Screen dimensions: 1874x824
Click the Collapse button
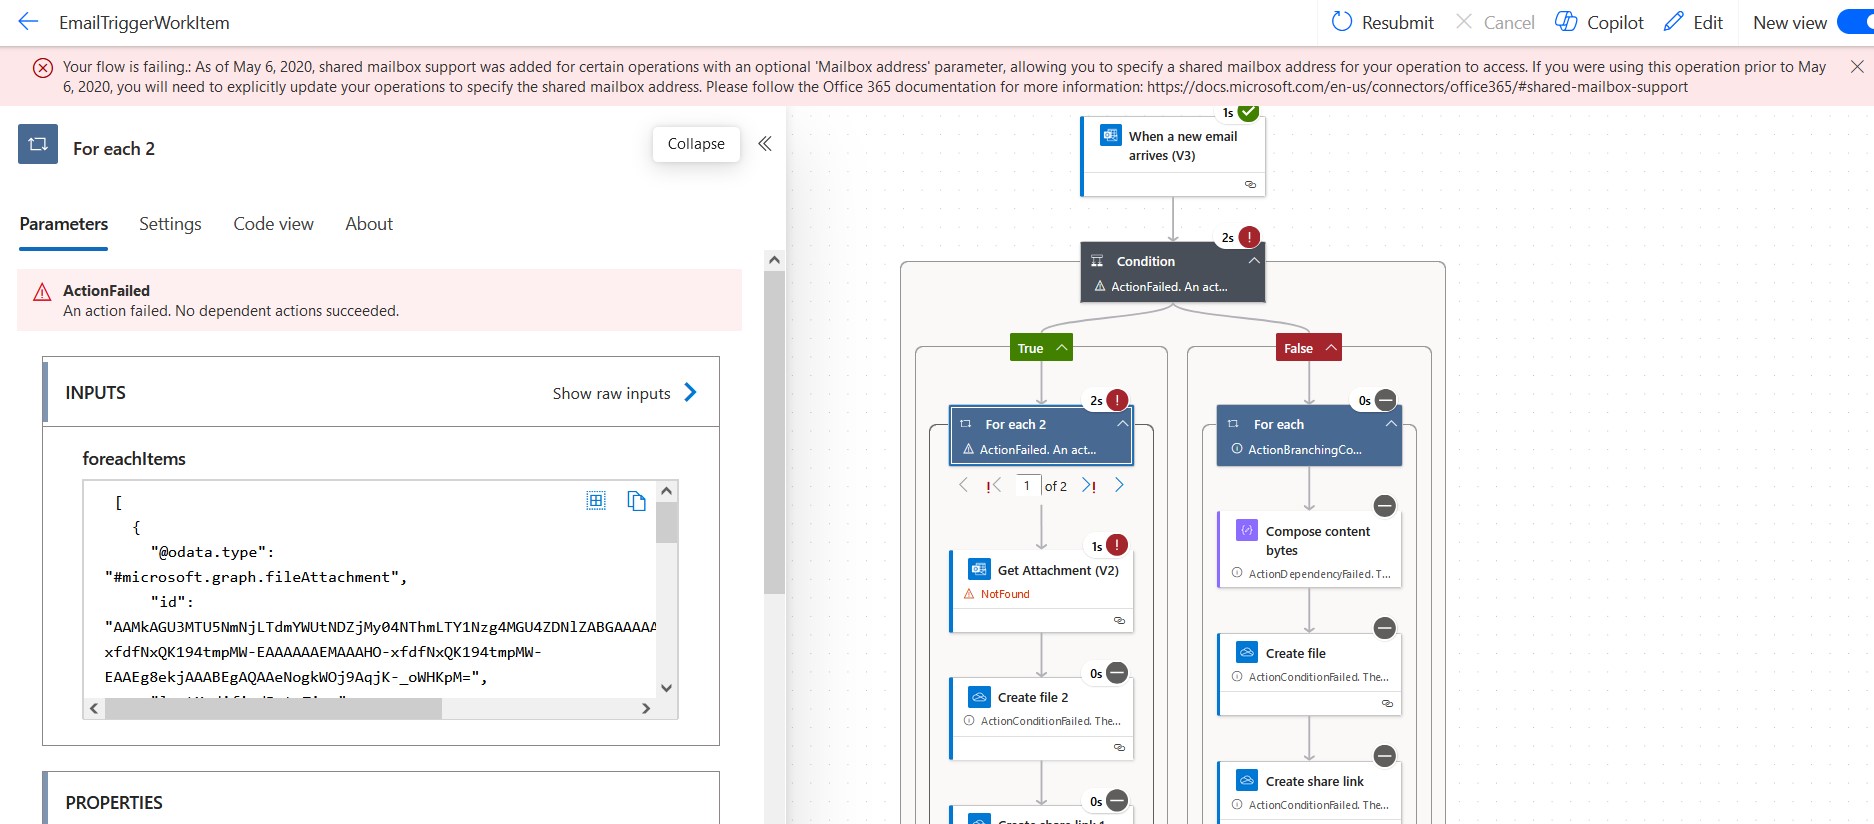[x=696, y=144]
